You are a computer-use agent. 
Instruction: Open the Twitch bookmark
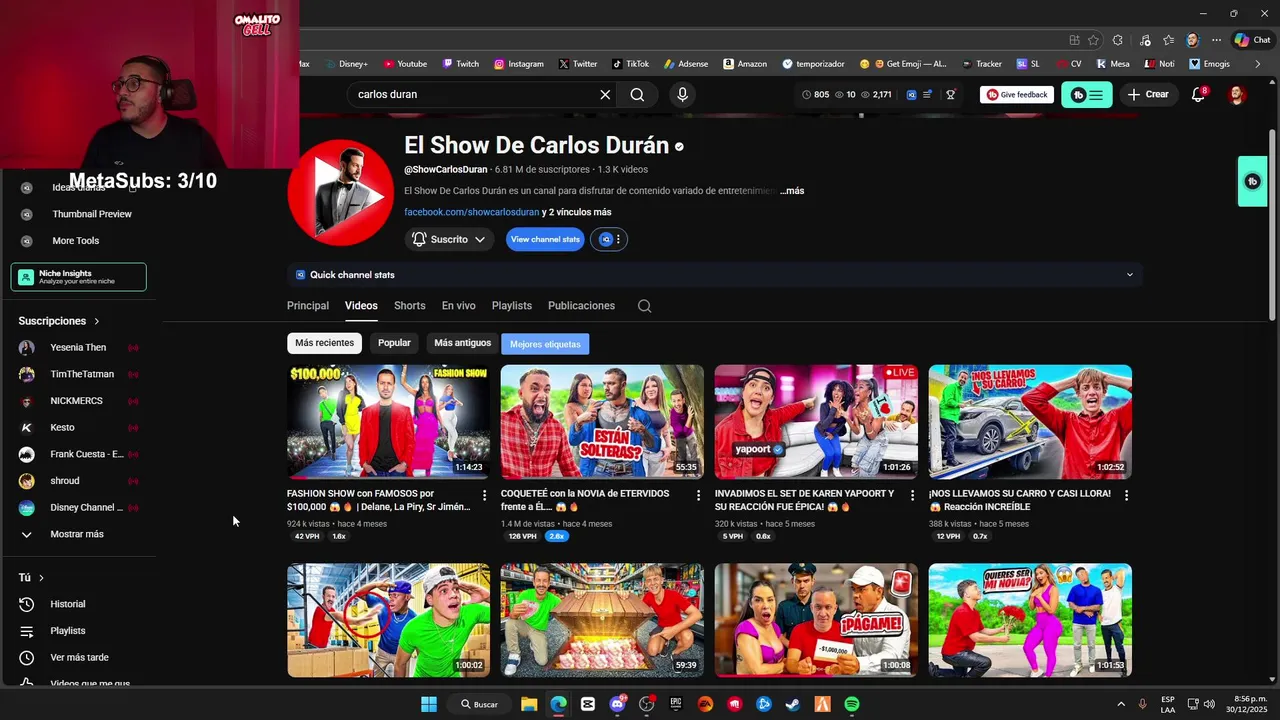(x=461, y=64)
